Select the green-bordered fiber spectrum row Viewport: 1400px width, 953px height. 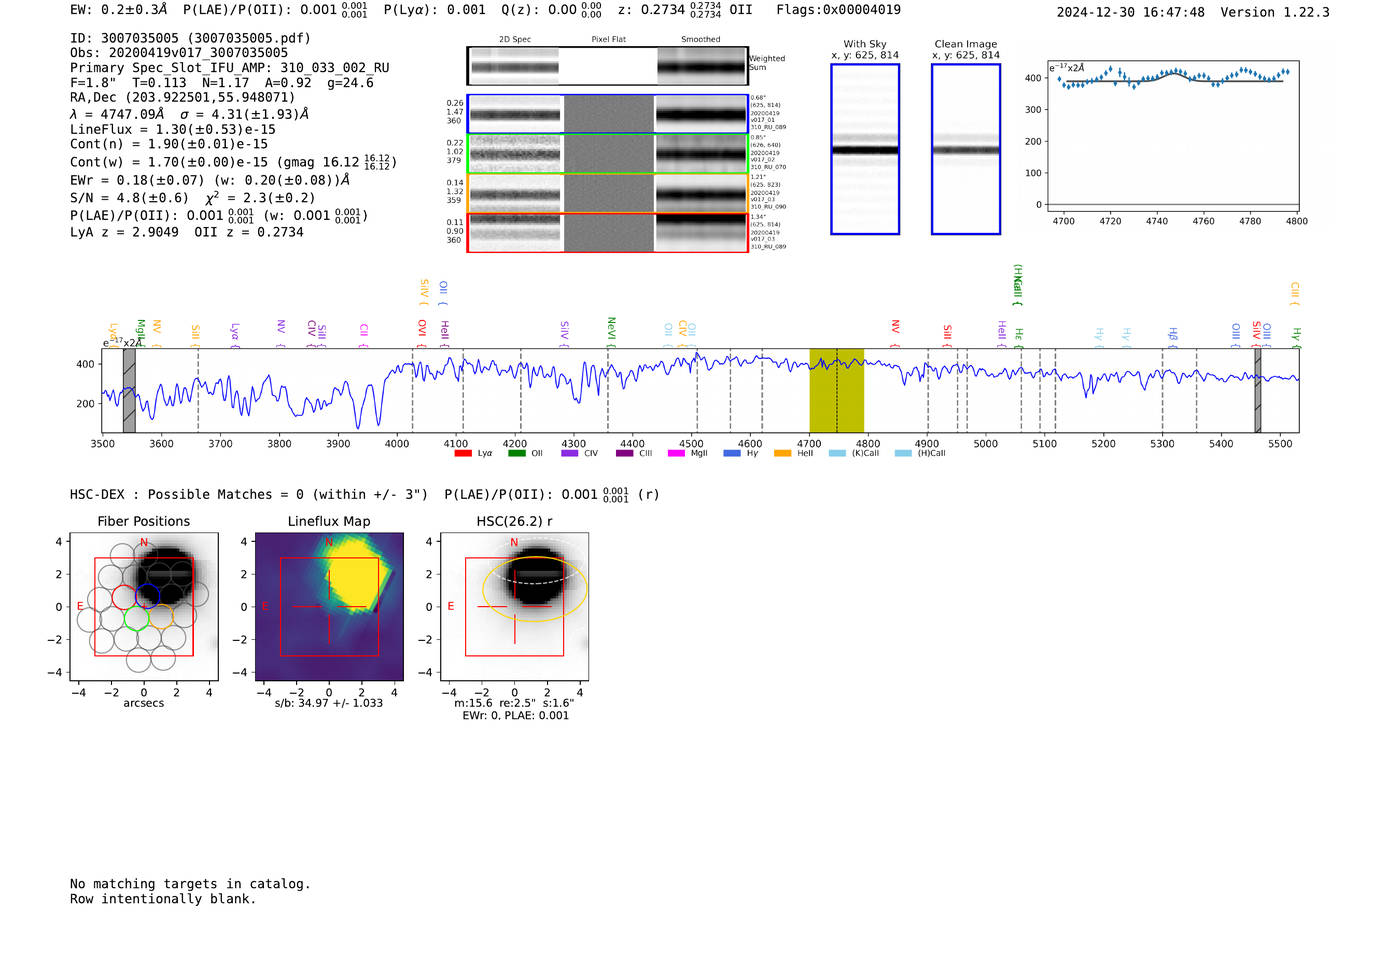607,154
